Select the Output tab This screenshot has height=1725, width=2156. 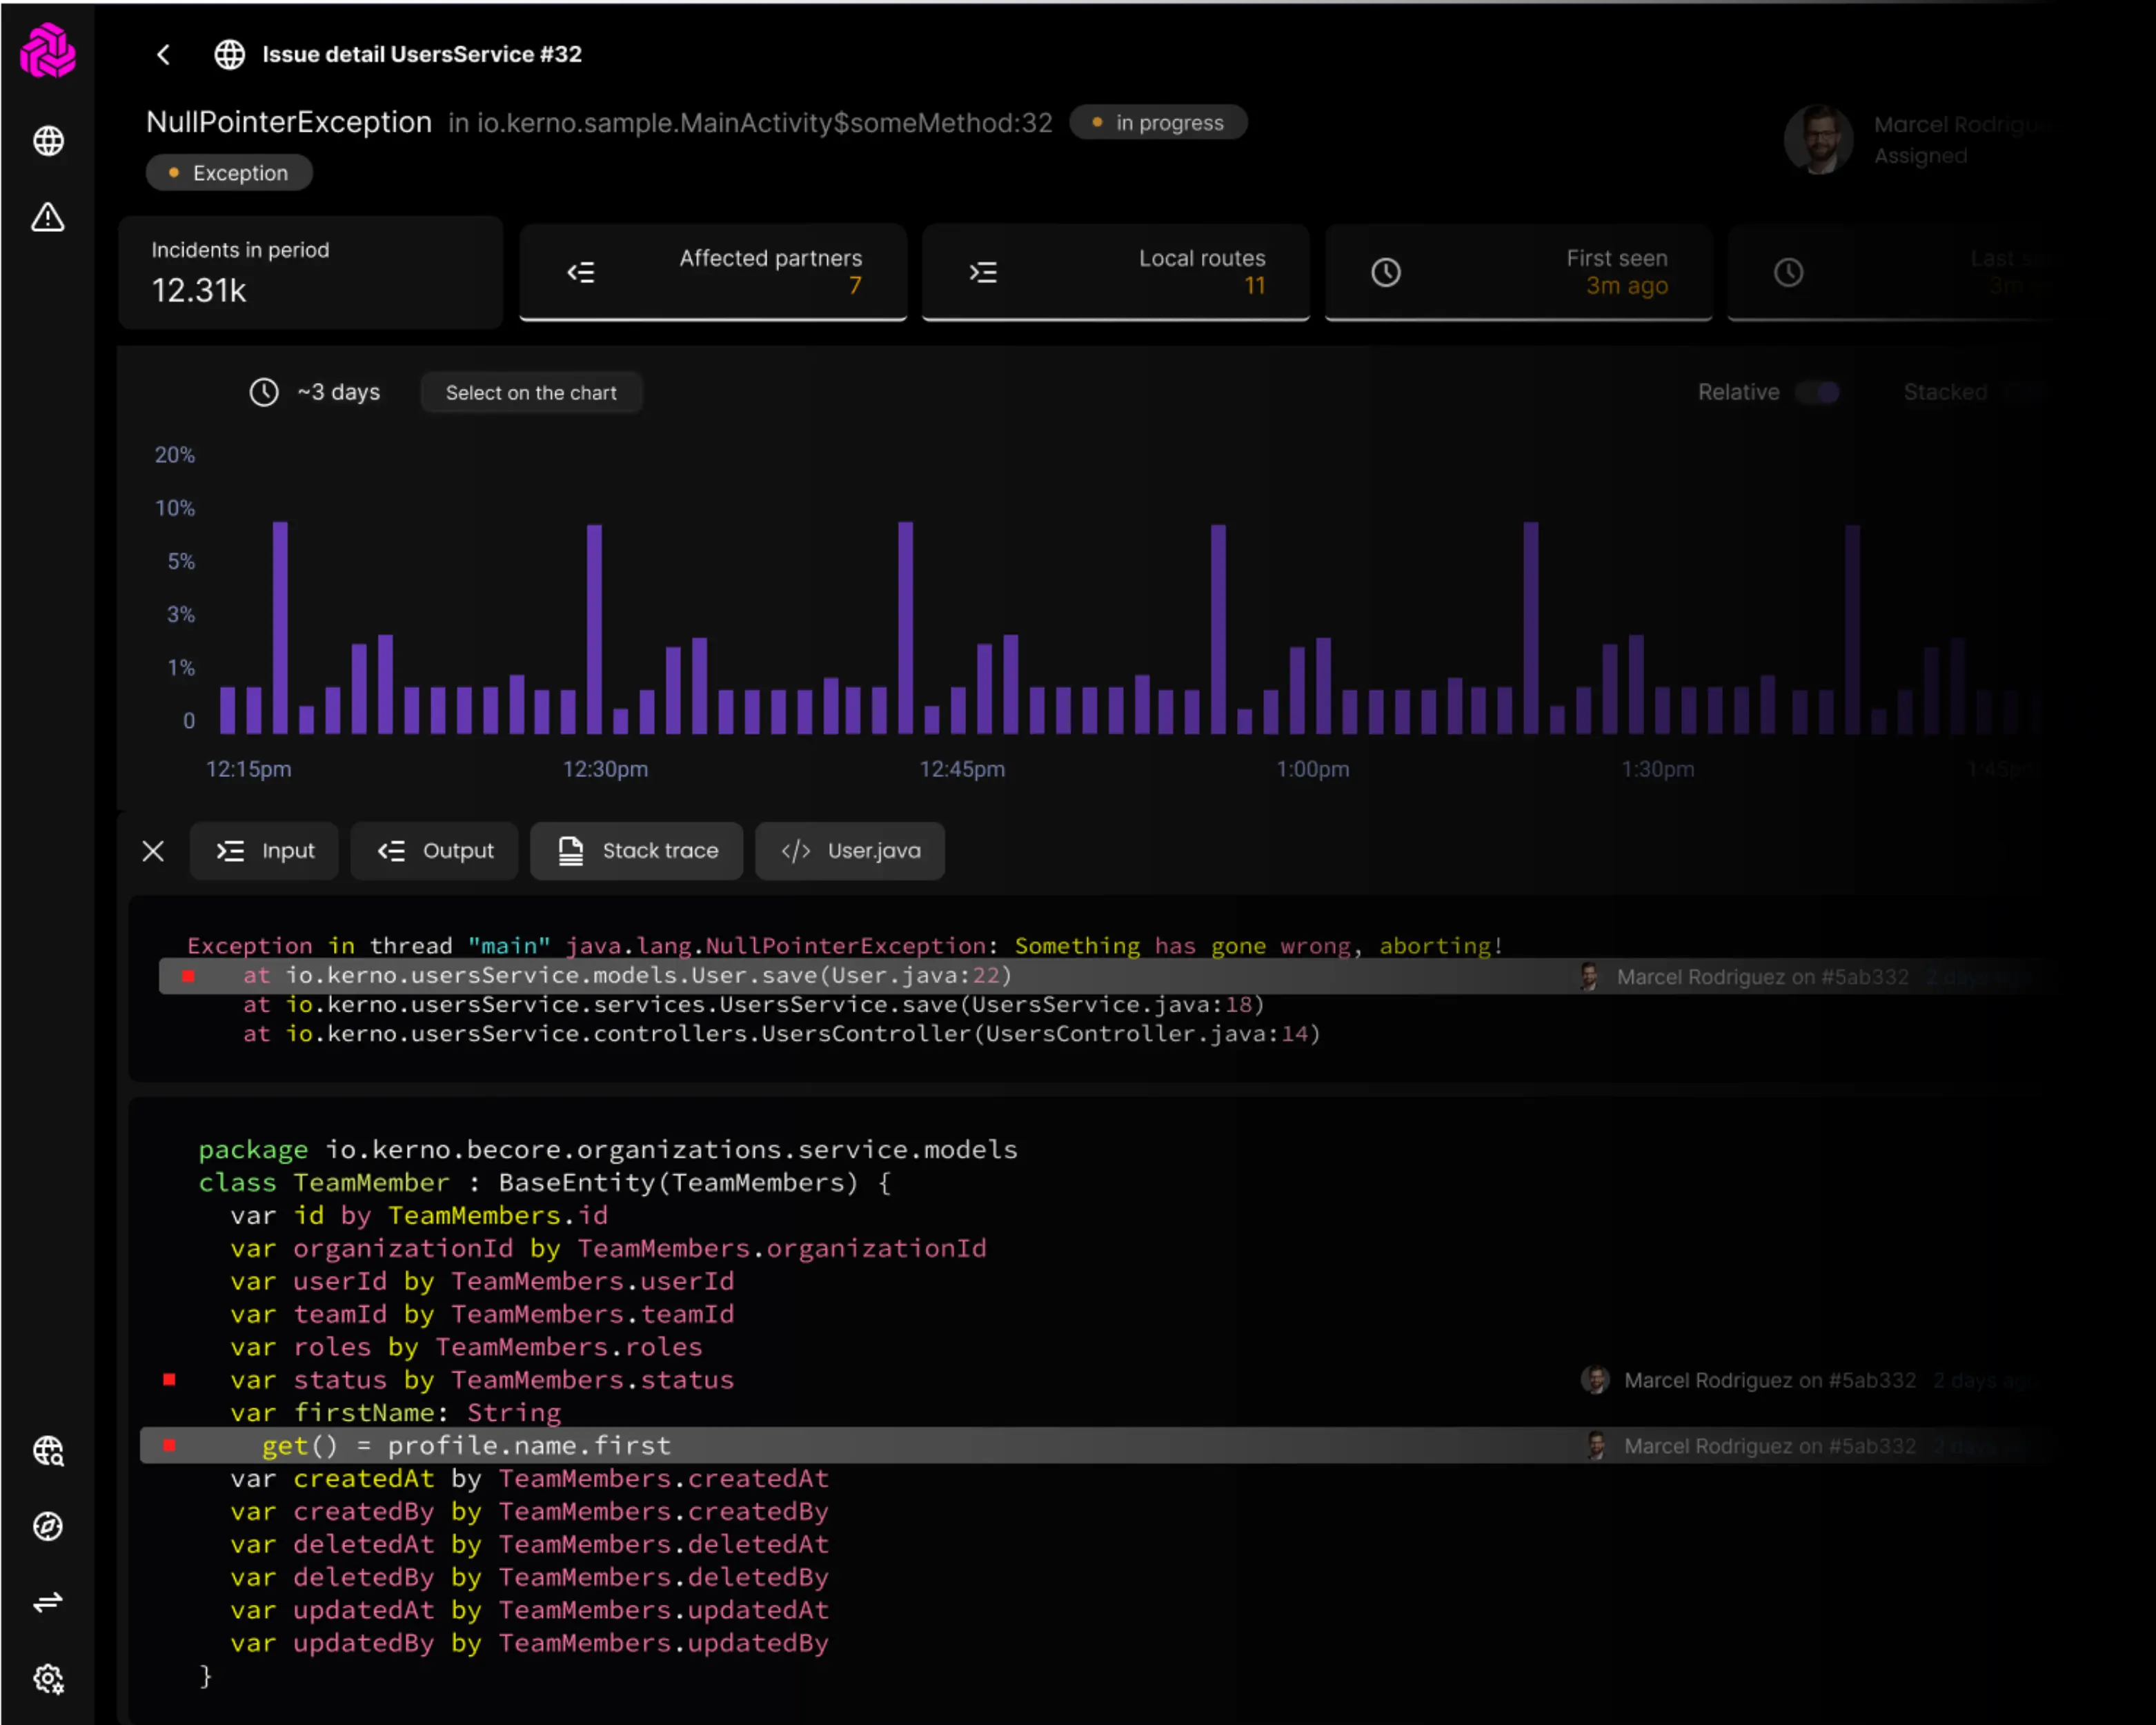coord(434,851)
